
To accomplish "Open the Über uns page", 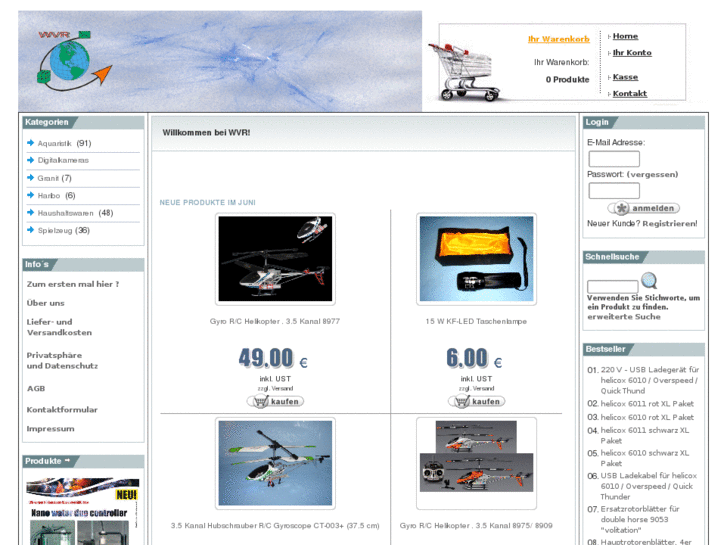I will pos(45,303).
